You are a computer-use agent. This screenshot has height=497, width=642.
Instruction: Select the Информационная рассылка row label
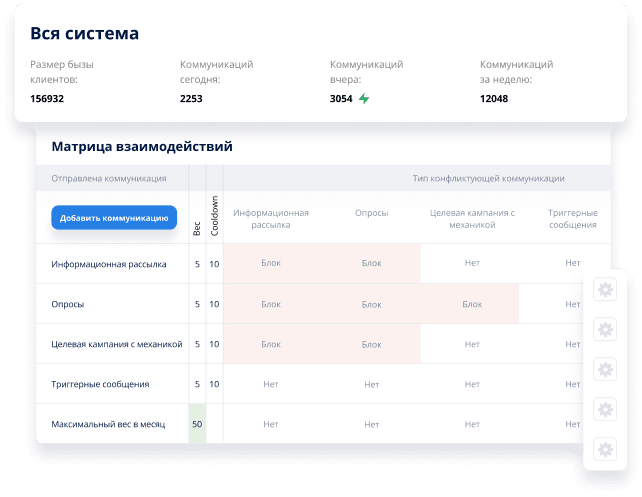point(109,264)
